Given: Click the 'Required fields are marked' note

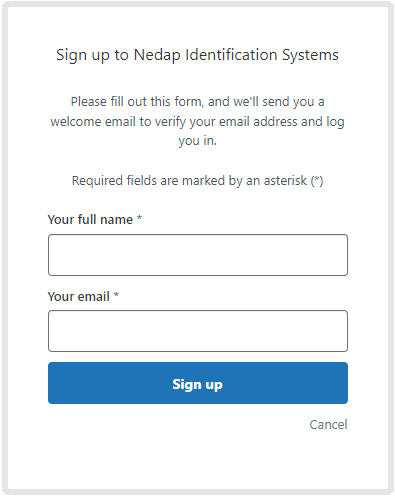Looking at the screenshot, I should (x=197, y=181).
